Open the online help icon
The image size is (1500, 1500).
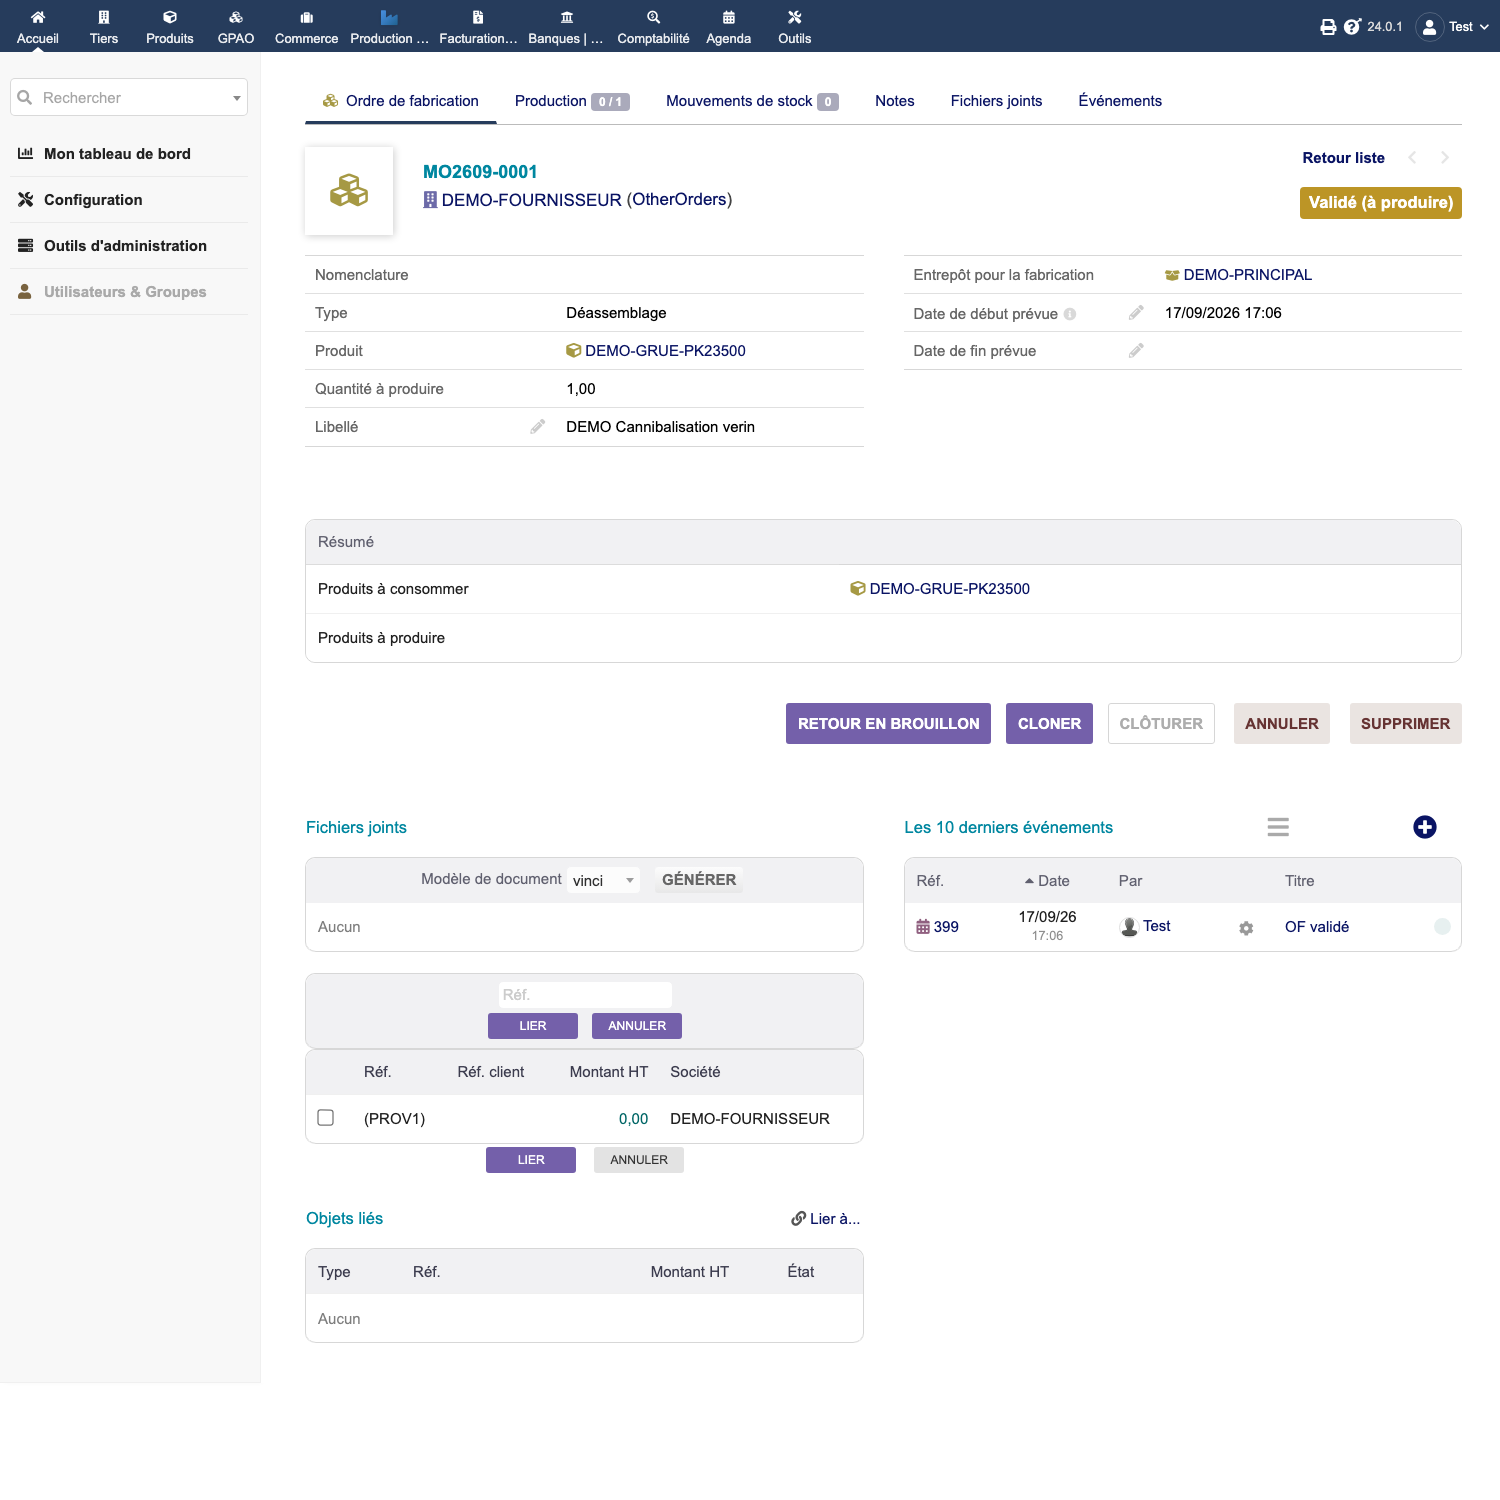[x=1352, y=27]
